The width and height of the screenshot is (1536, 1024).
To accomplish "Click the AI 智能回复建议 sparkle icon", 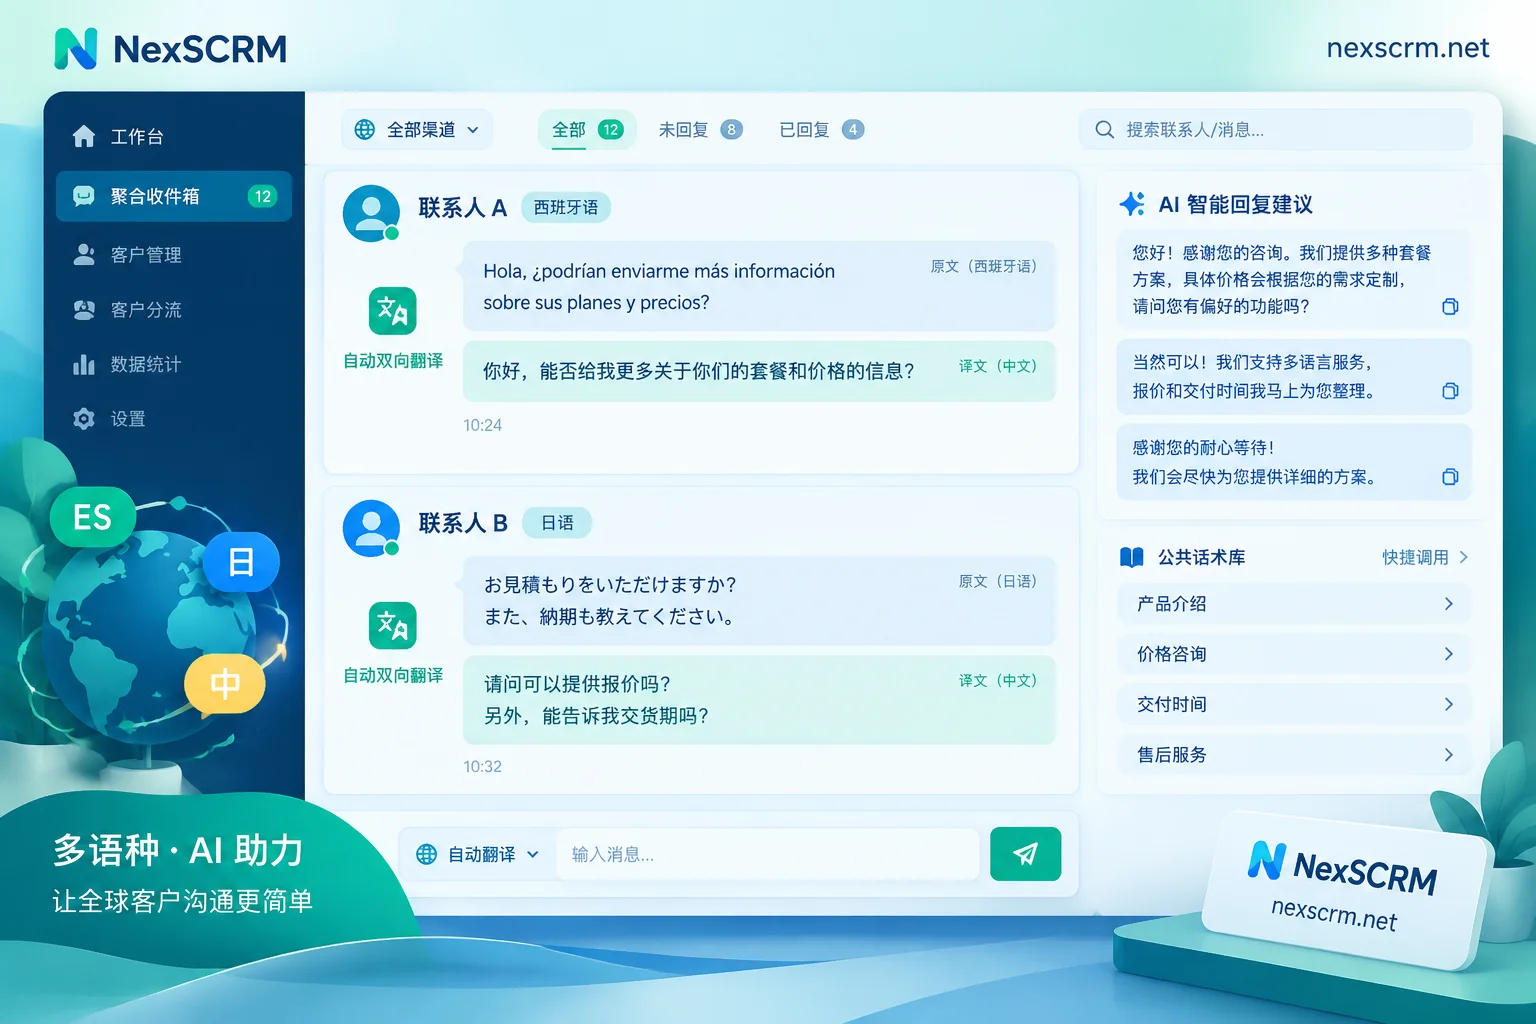I will (x=1132, y=204).
